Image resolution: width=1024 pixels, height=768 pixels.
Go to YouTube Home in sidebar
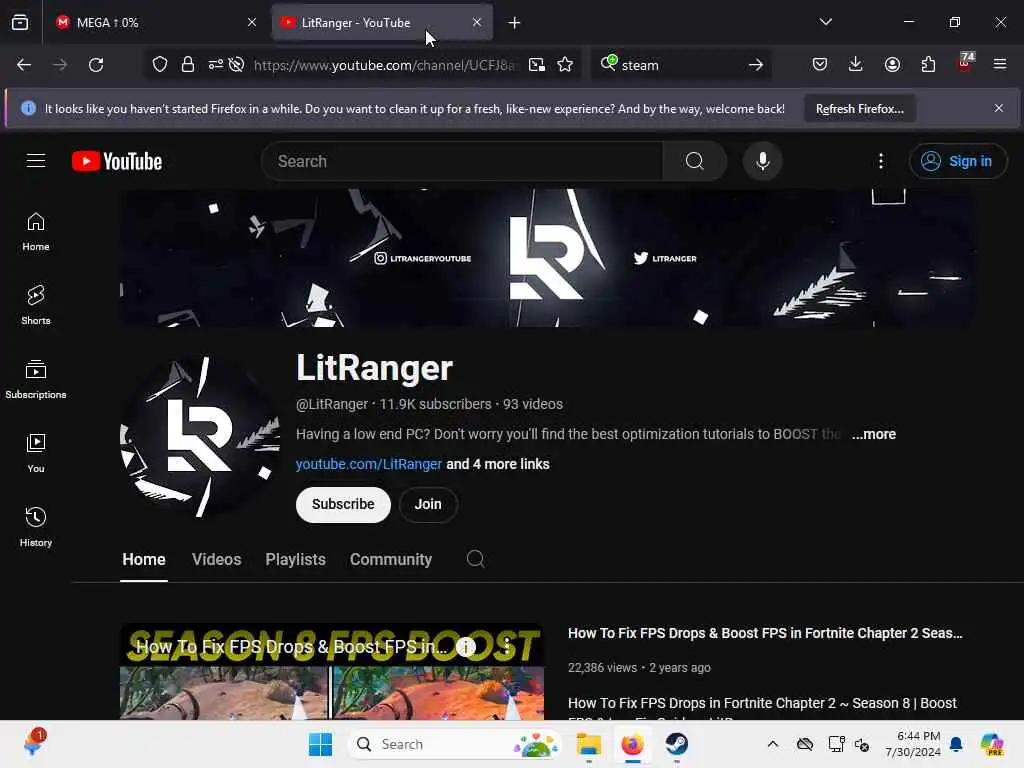[36, 232]
